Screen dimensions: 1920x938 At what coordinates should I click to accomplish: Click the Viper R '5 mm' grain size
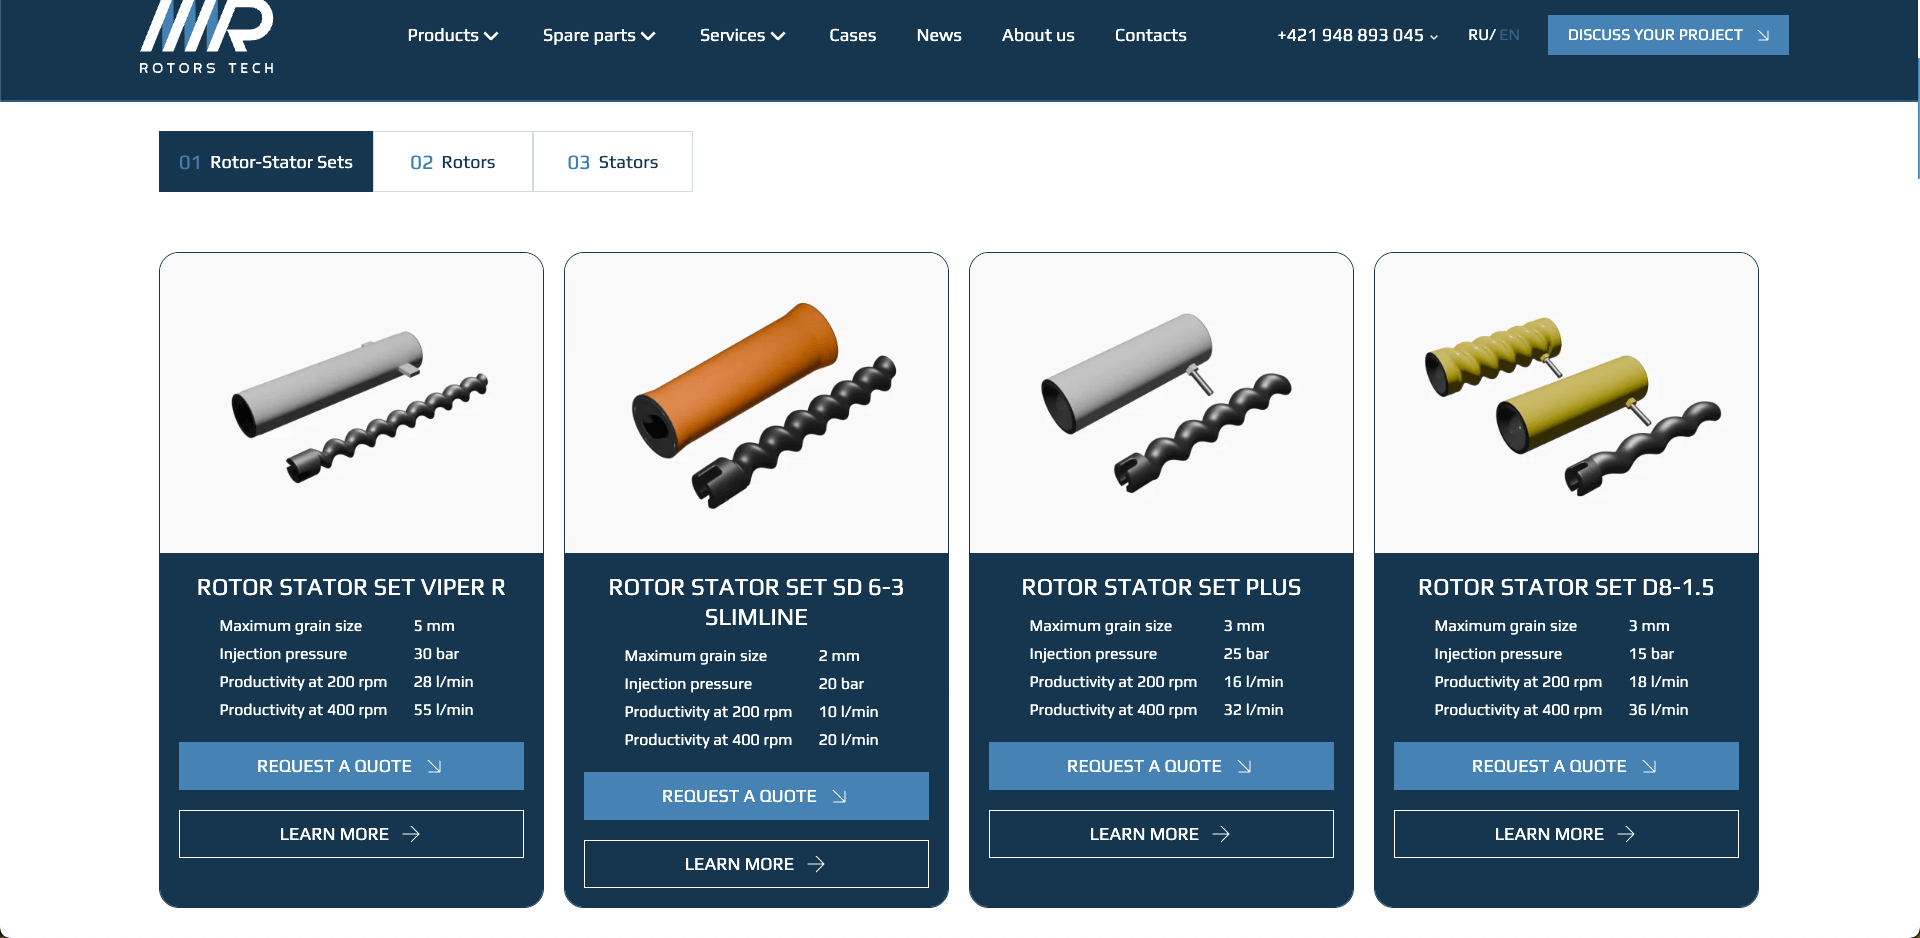pyautogui.click(x=434, y=626)
